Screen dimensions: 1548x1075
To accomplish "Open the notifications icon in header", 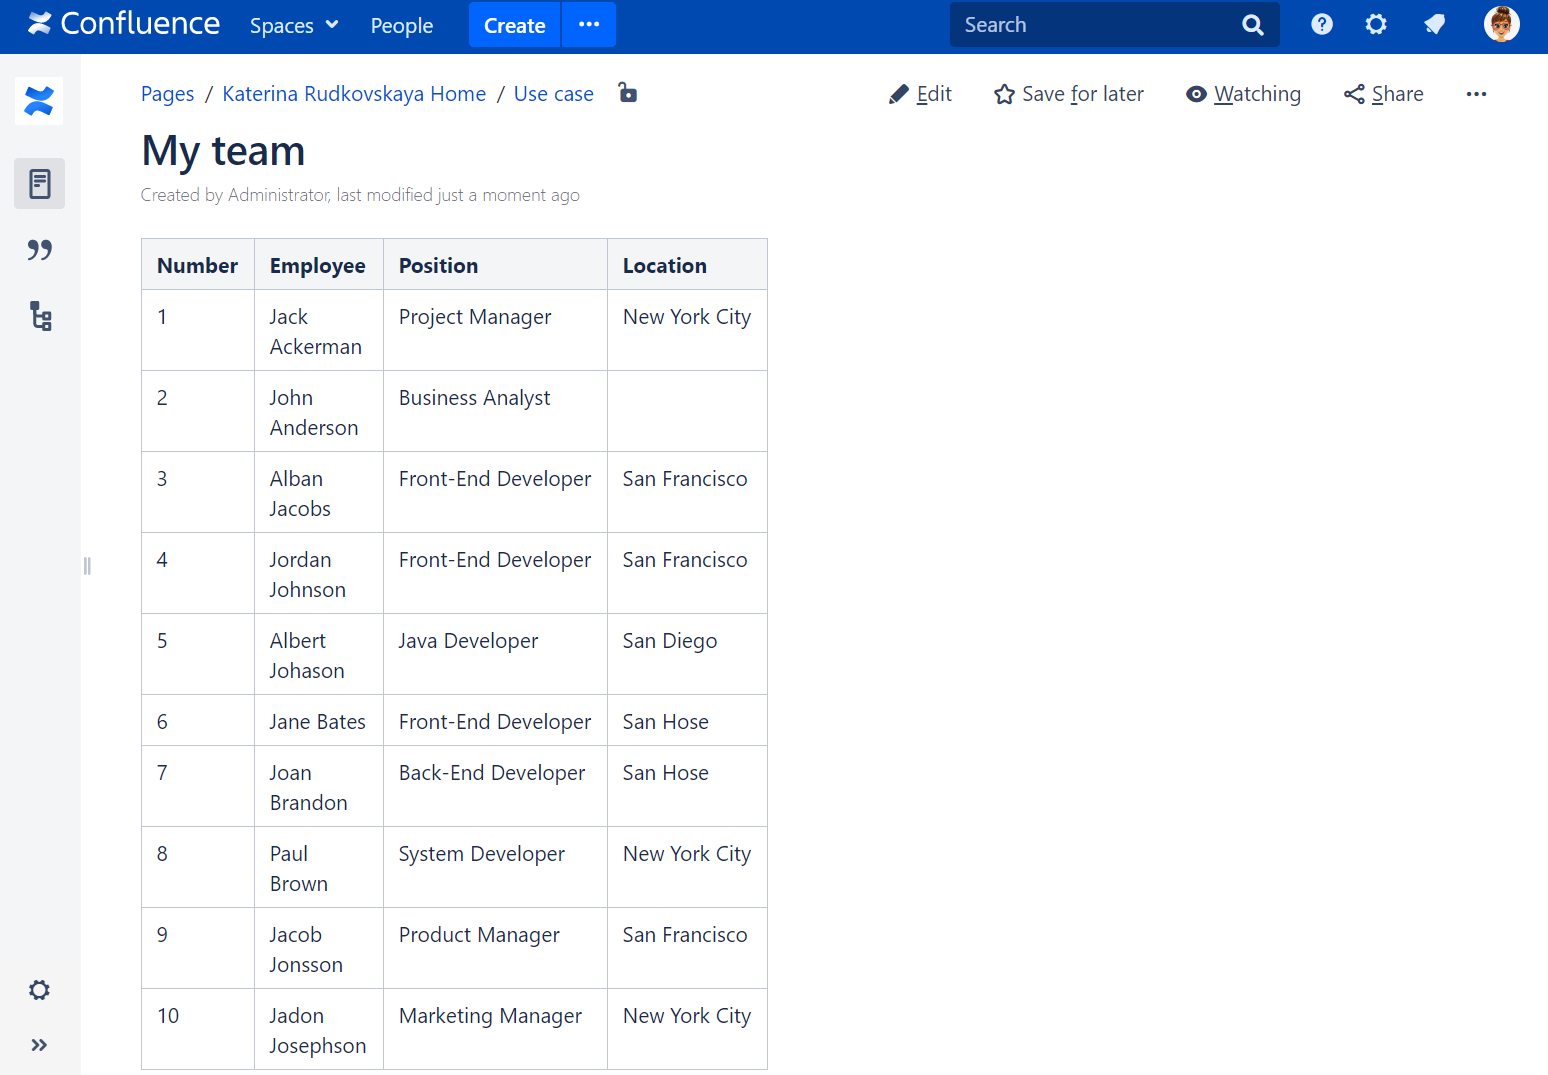I will [x=1434, y=25].
